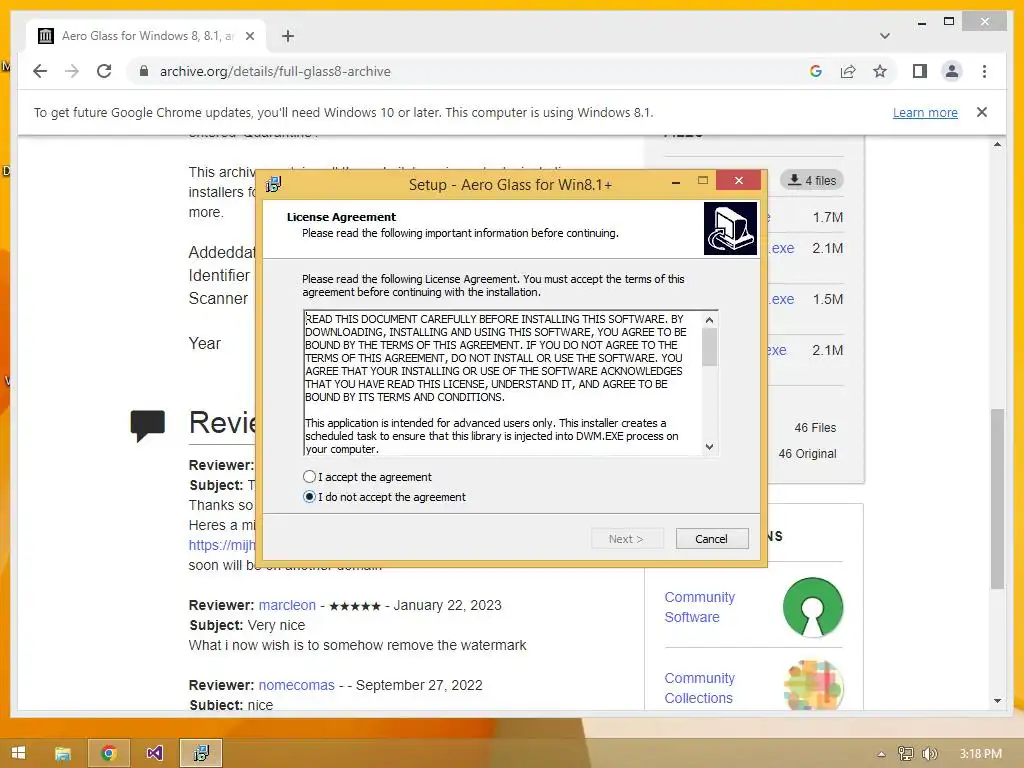Bookmark this page with the star
The width and height of the screenshot is (1024, 768).
[880, 71]
